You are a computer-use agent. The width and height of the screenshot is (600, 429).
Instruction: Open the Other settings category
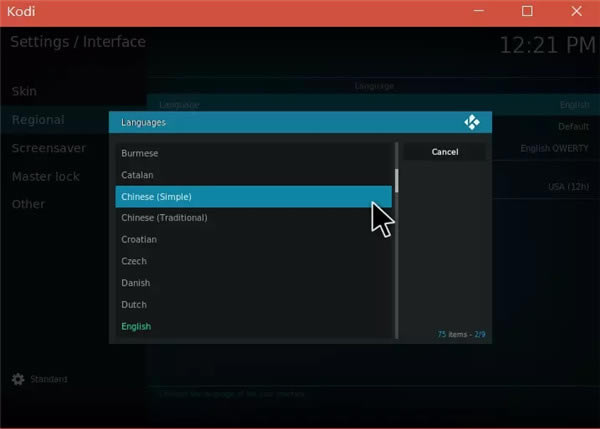[28, 204]
